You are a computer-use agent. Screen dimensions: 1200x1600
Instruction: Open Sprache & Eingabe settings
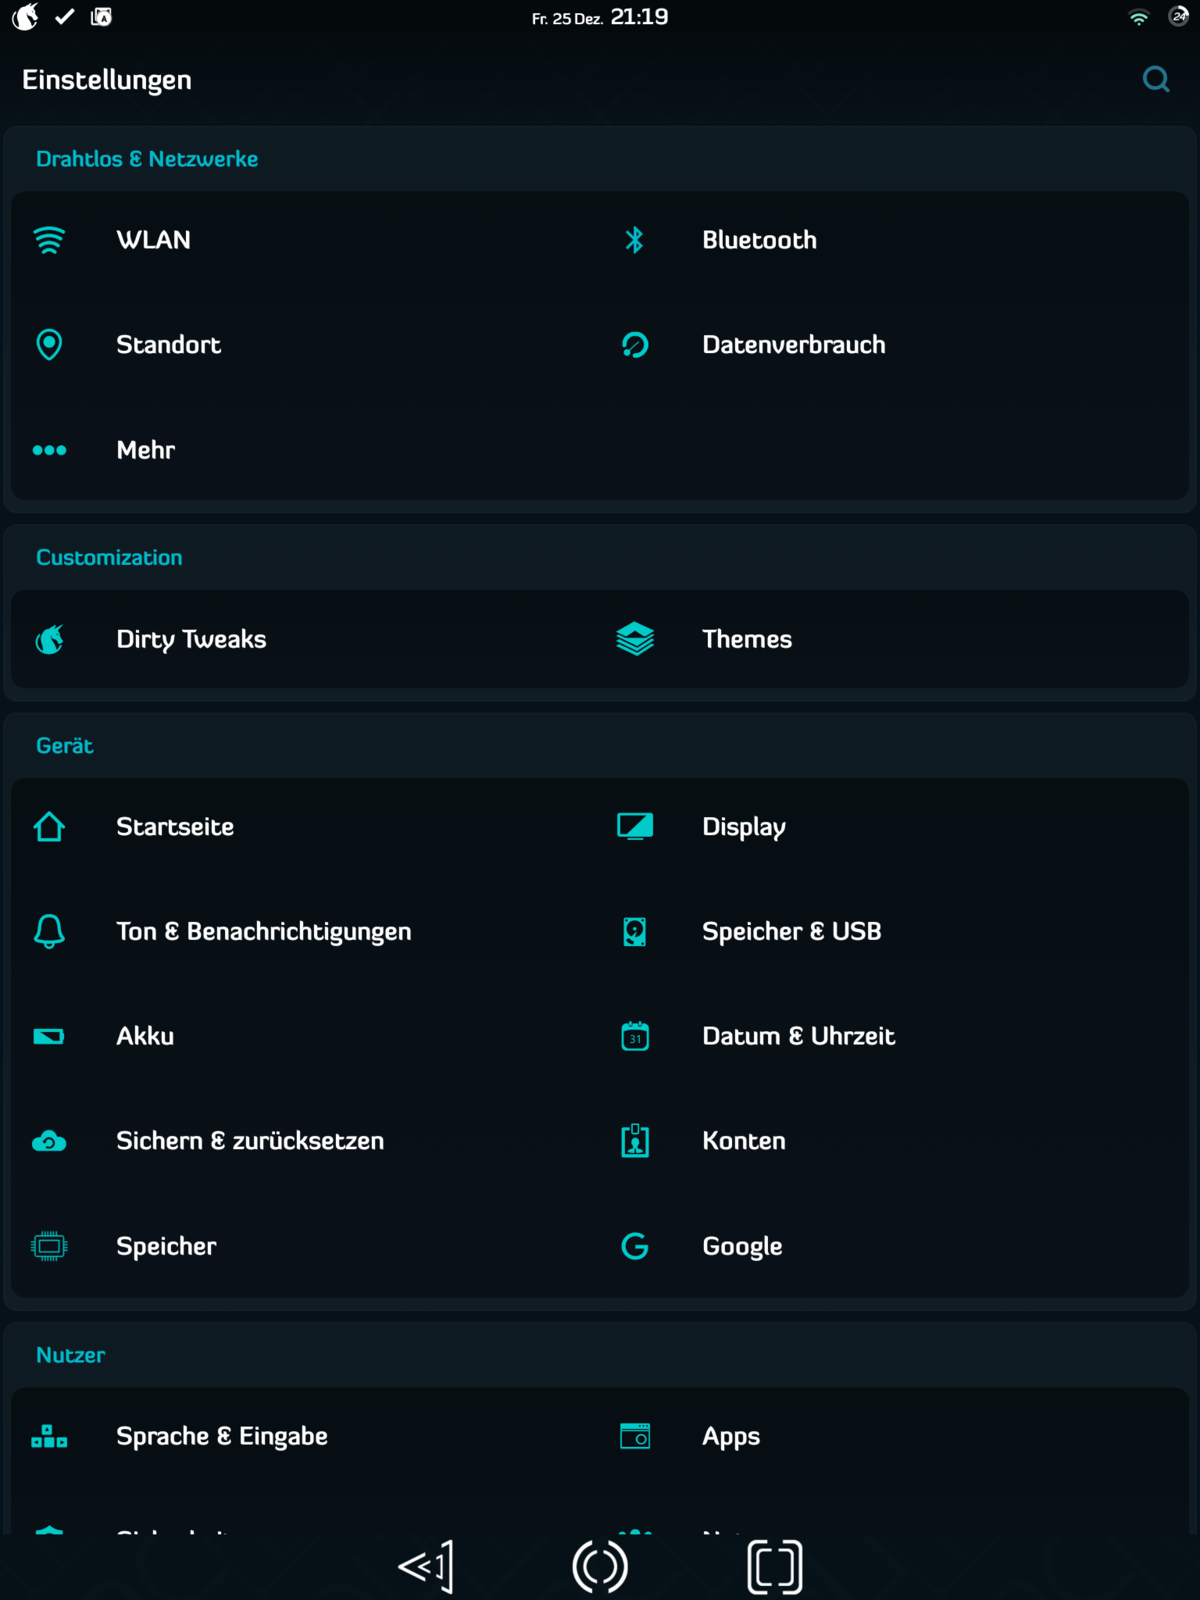click(222, 1436)
